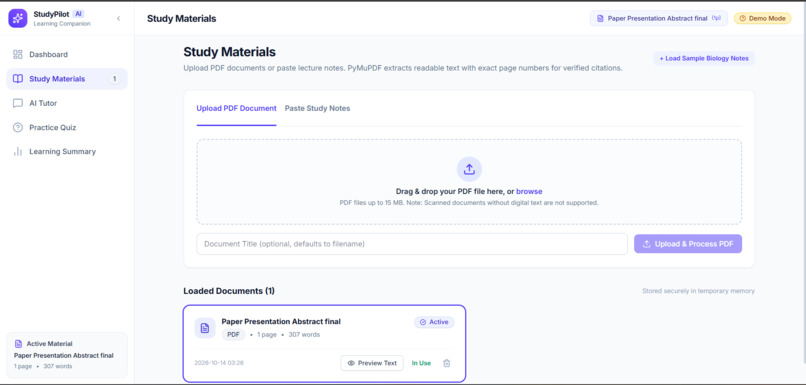The width and height of the screenshot is (806, 385).
Task: Click Upload & Process PDF button
Action: [688, 244]
